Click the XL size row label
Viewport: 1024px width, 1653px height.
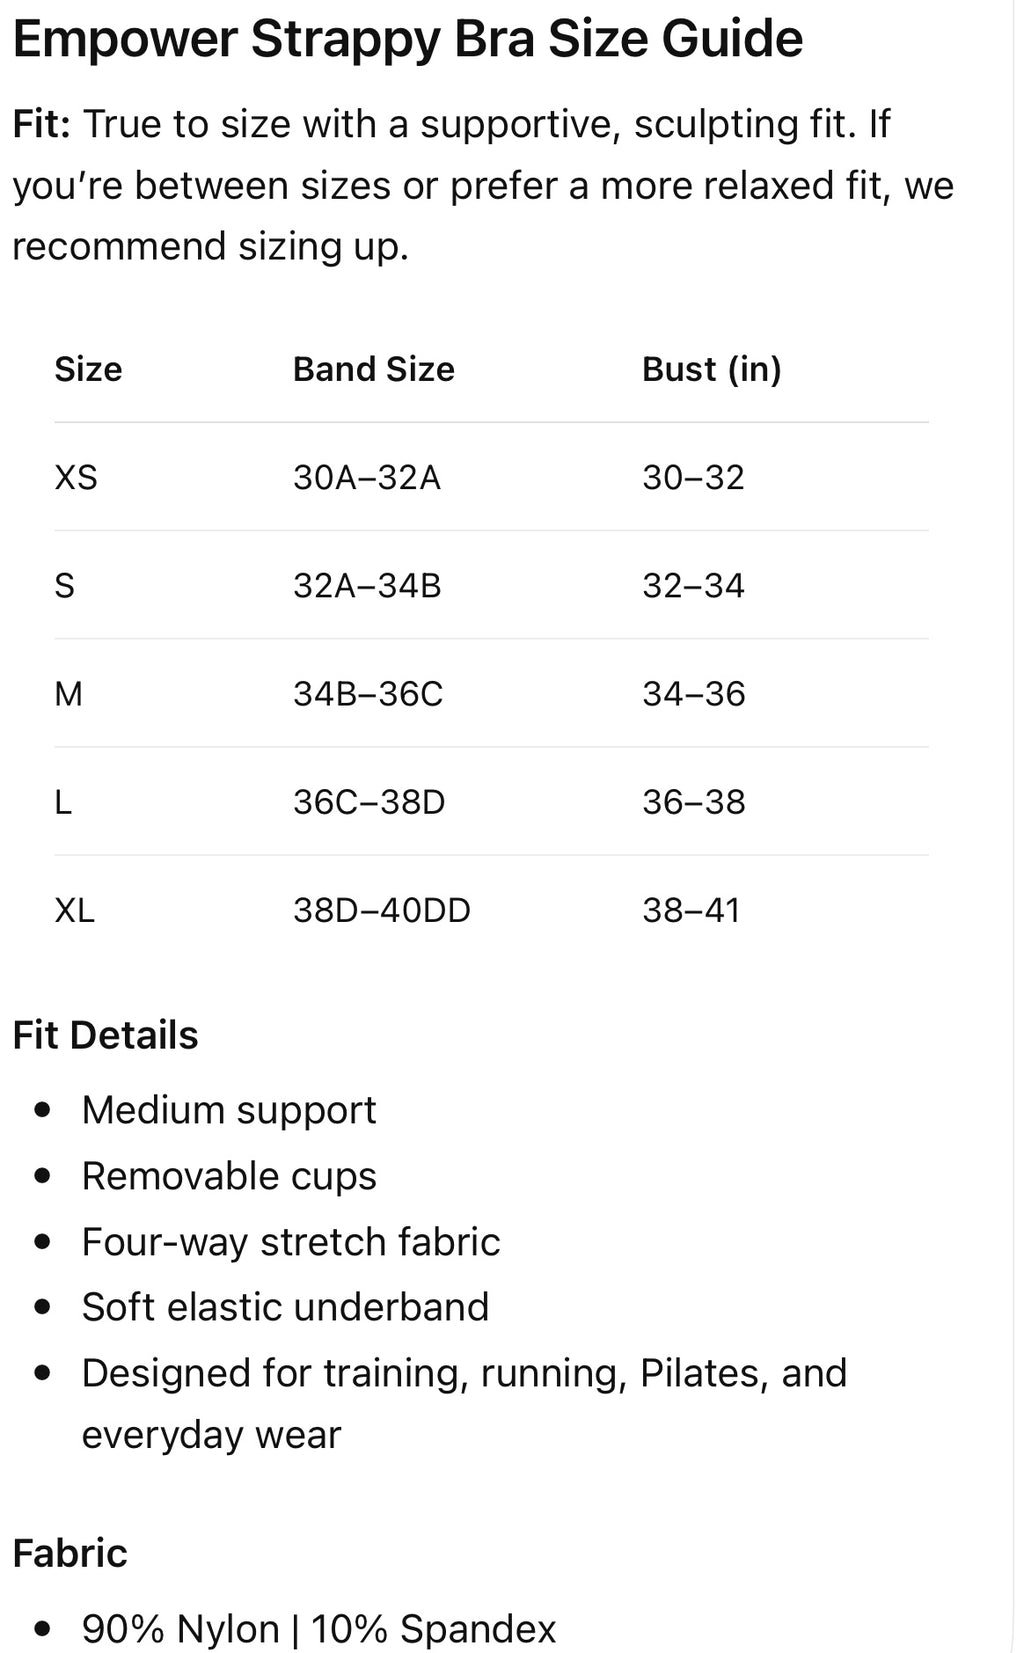click(x=74, y=909)
